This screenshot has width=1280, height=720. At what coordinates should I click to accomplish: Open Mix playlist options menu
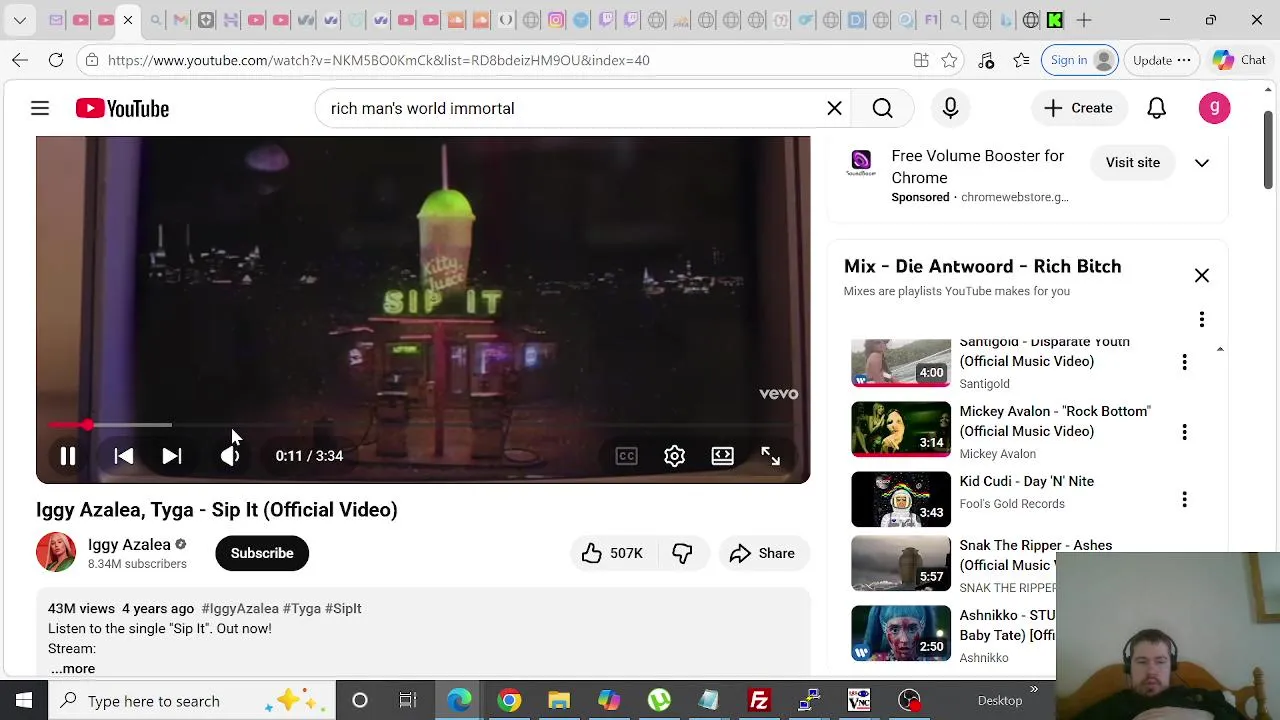(x=1202, y=320)
